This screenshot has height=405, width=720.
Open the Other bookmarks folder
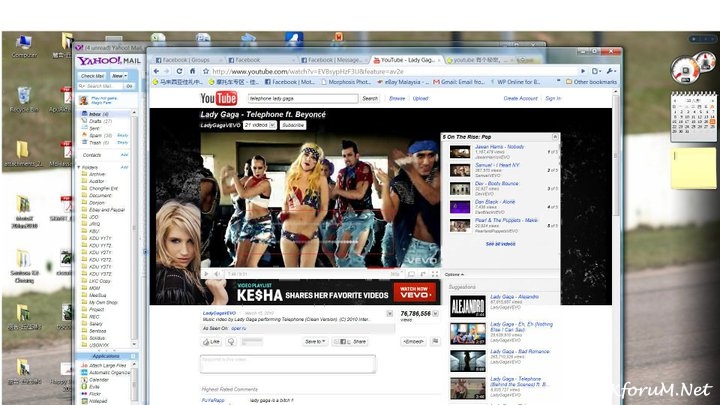[591, 82]
